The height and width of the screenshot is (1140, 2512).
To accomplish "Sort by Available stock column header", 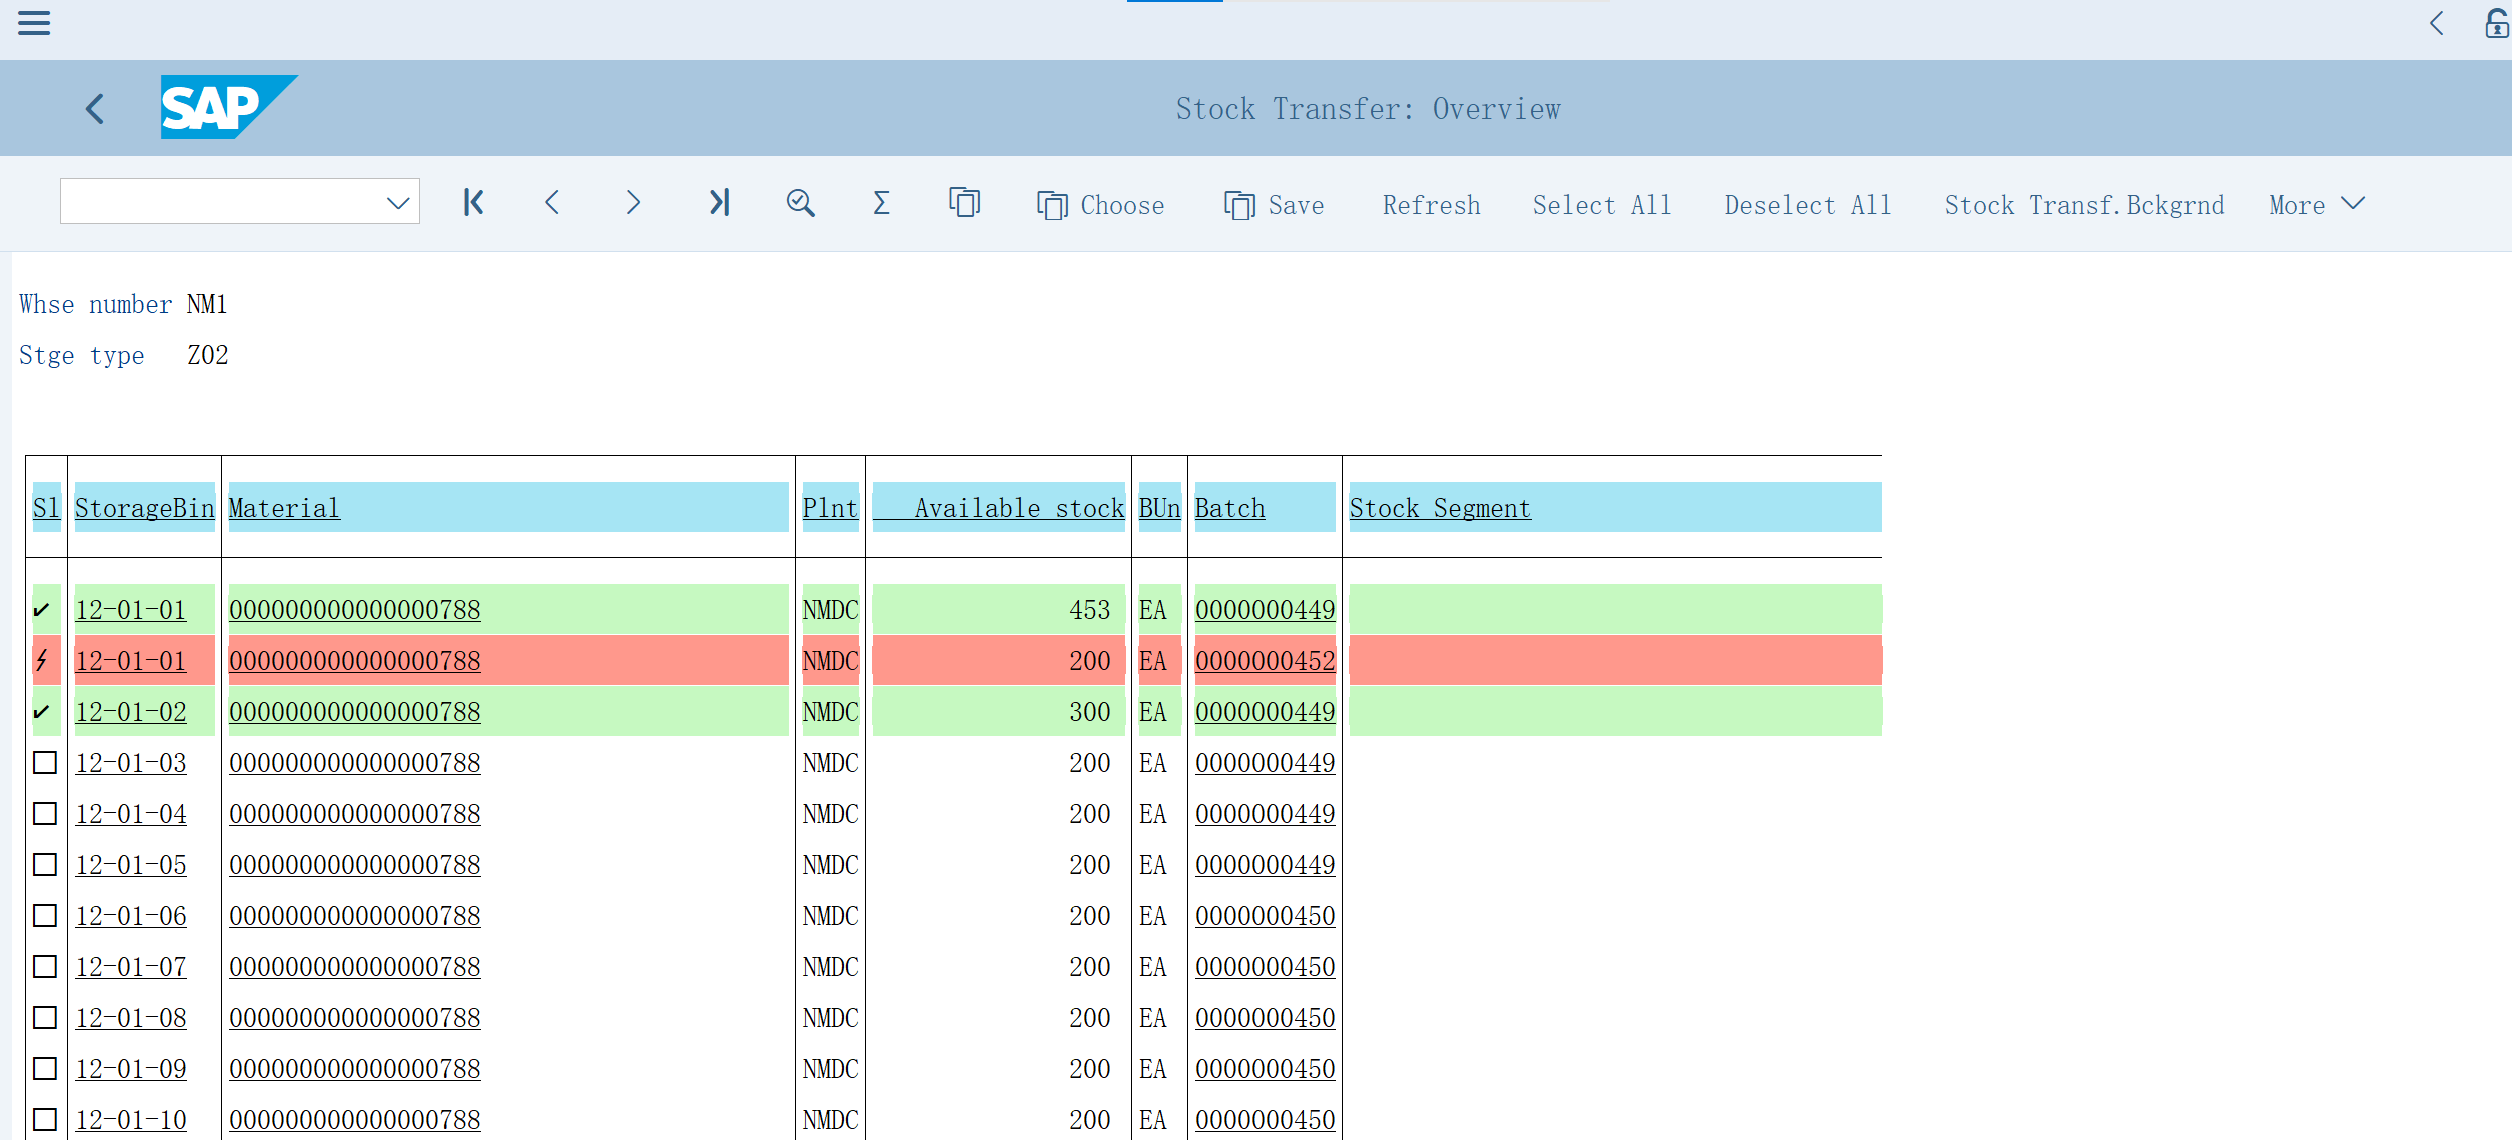I will click(1018, 508).
